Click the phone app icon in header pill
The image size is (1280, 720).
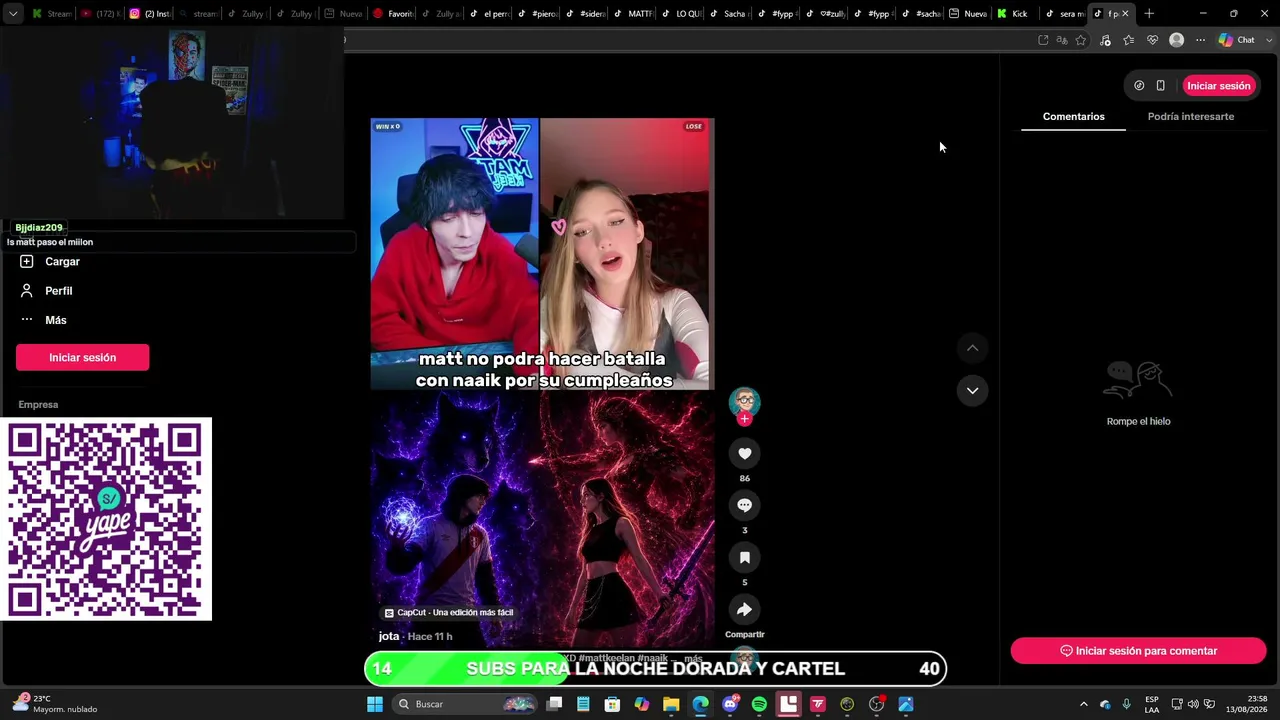(x=1160, y=86)
